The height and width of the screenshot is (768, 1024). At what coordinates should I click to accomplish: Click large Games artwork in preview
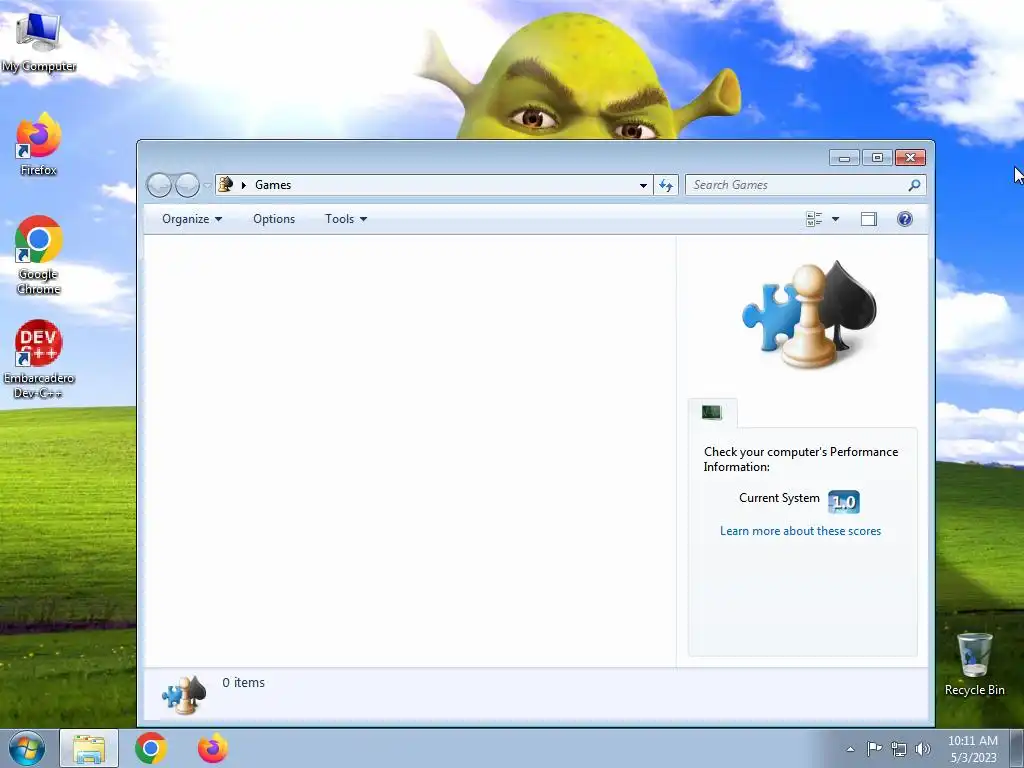tap(808, 315)
